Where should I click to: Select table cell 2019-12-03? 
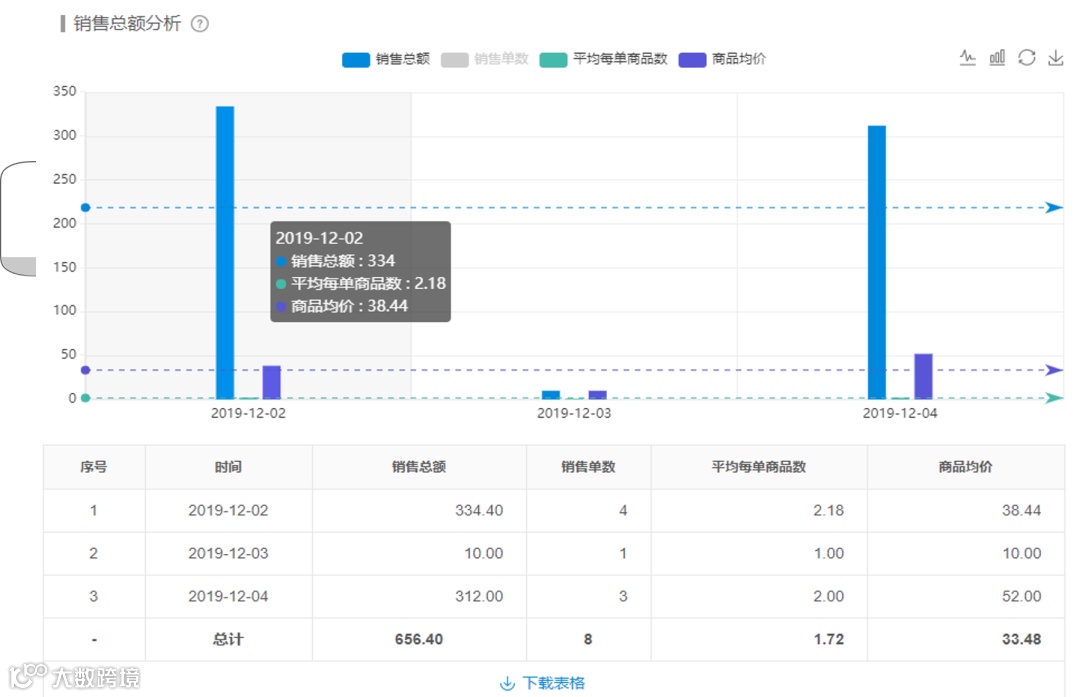pos(228,553)
